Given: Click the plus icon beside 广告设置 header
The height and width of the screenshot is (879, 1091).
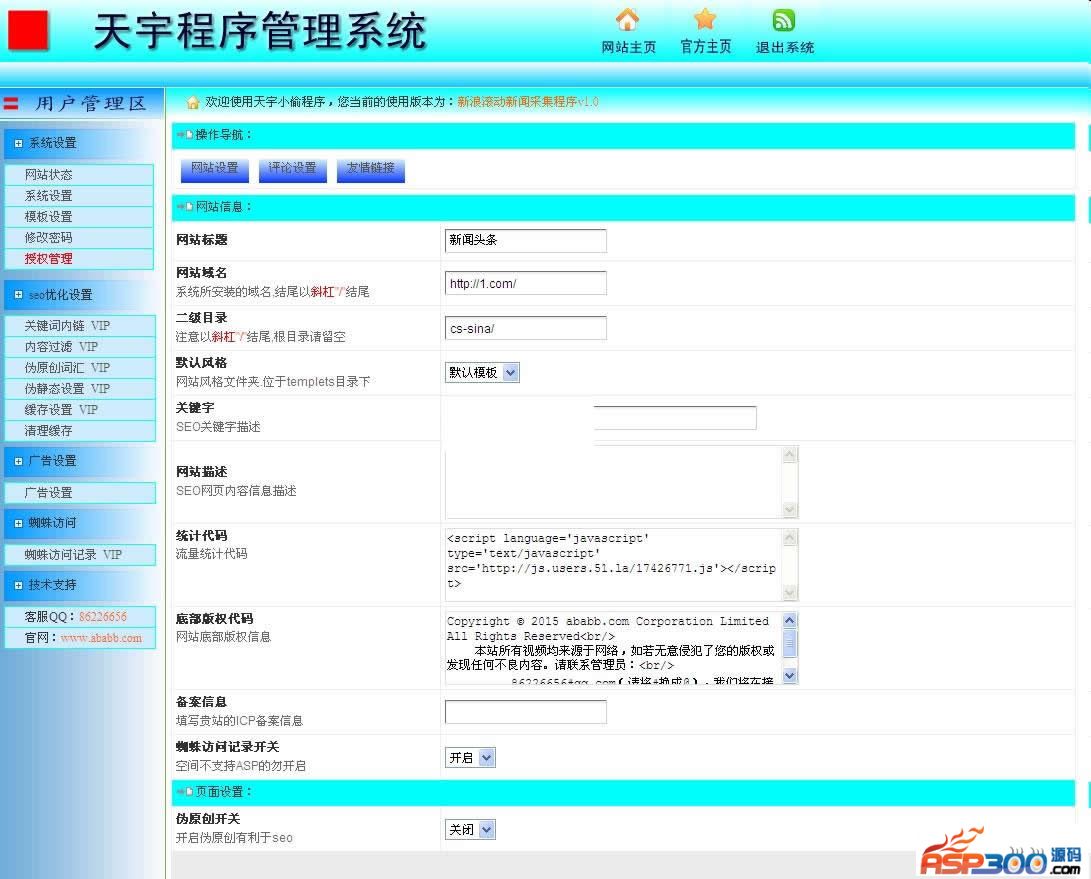Looking at the screenshot, I should pos(19,461).
